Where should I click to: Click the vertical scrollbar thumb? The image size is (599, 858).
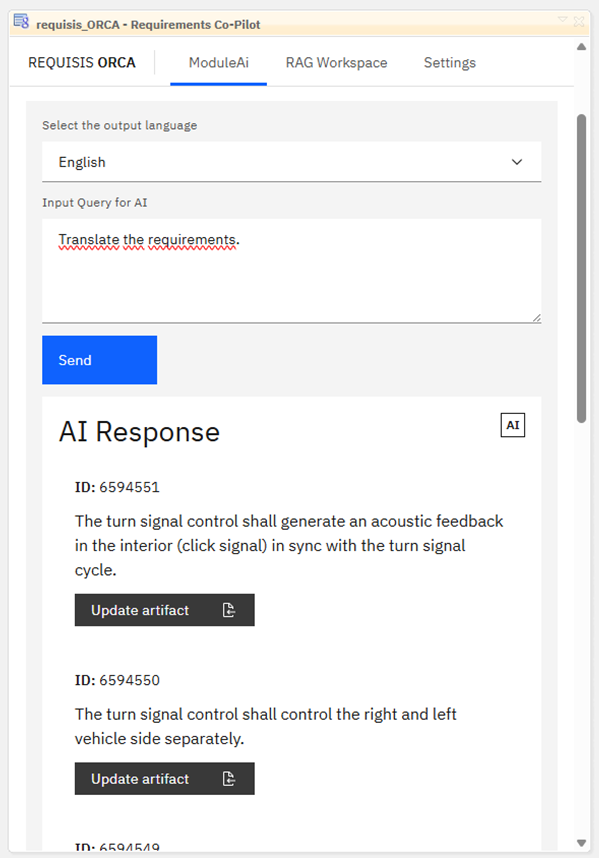(x=581, y=268)
